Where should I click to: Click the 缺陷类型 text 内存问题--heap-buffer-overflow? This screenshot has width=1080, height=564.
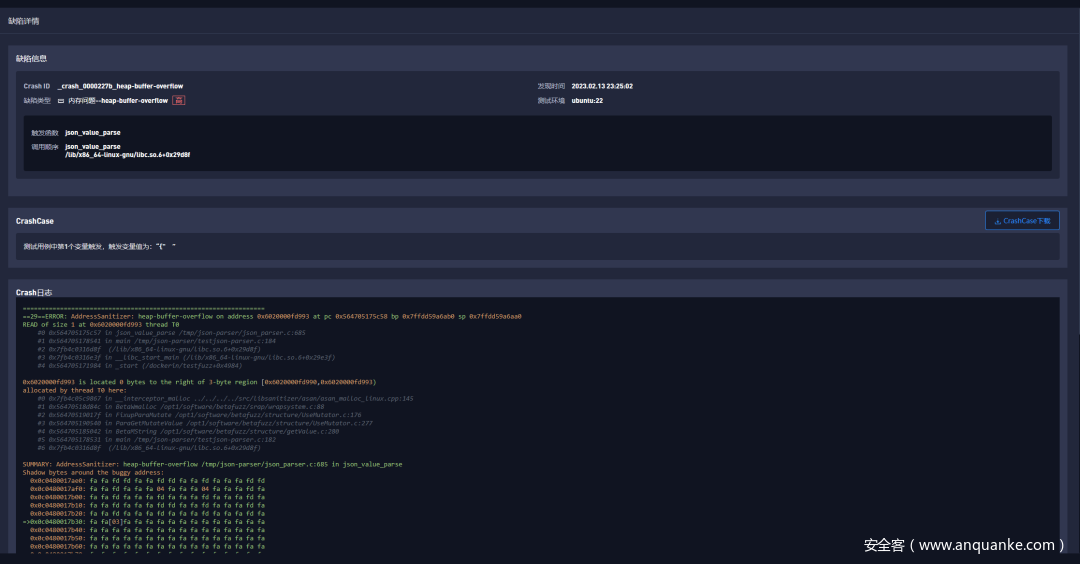coord(117,100)
